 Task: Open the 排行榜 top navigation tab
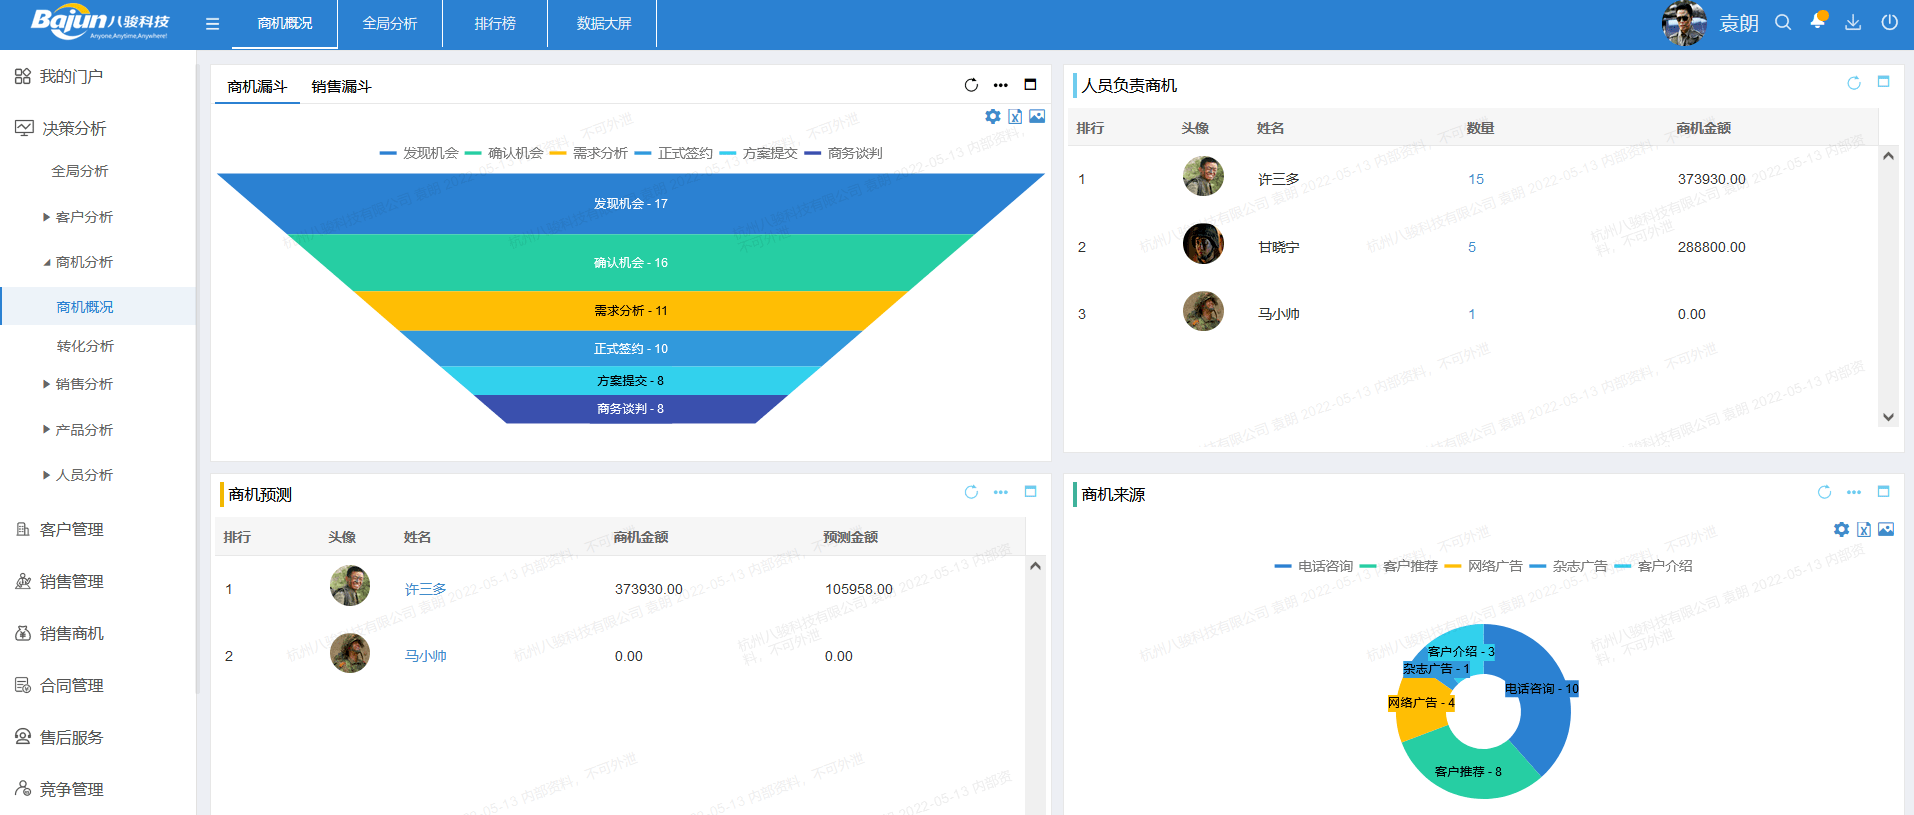(x=495, y=24)
